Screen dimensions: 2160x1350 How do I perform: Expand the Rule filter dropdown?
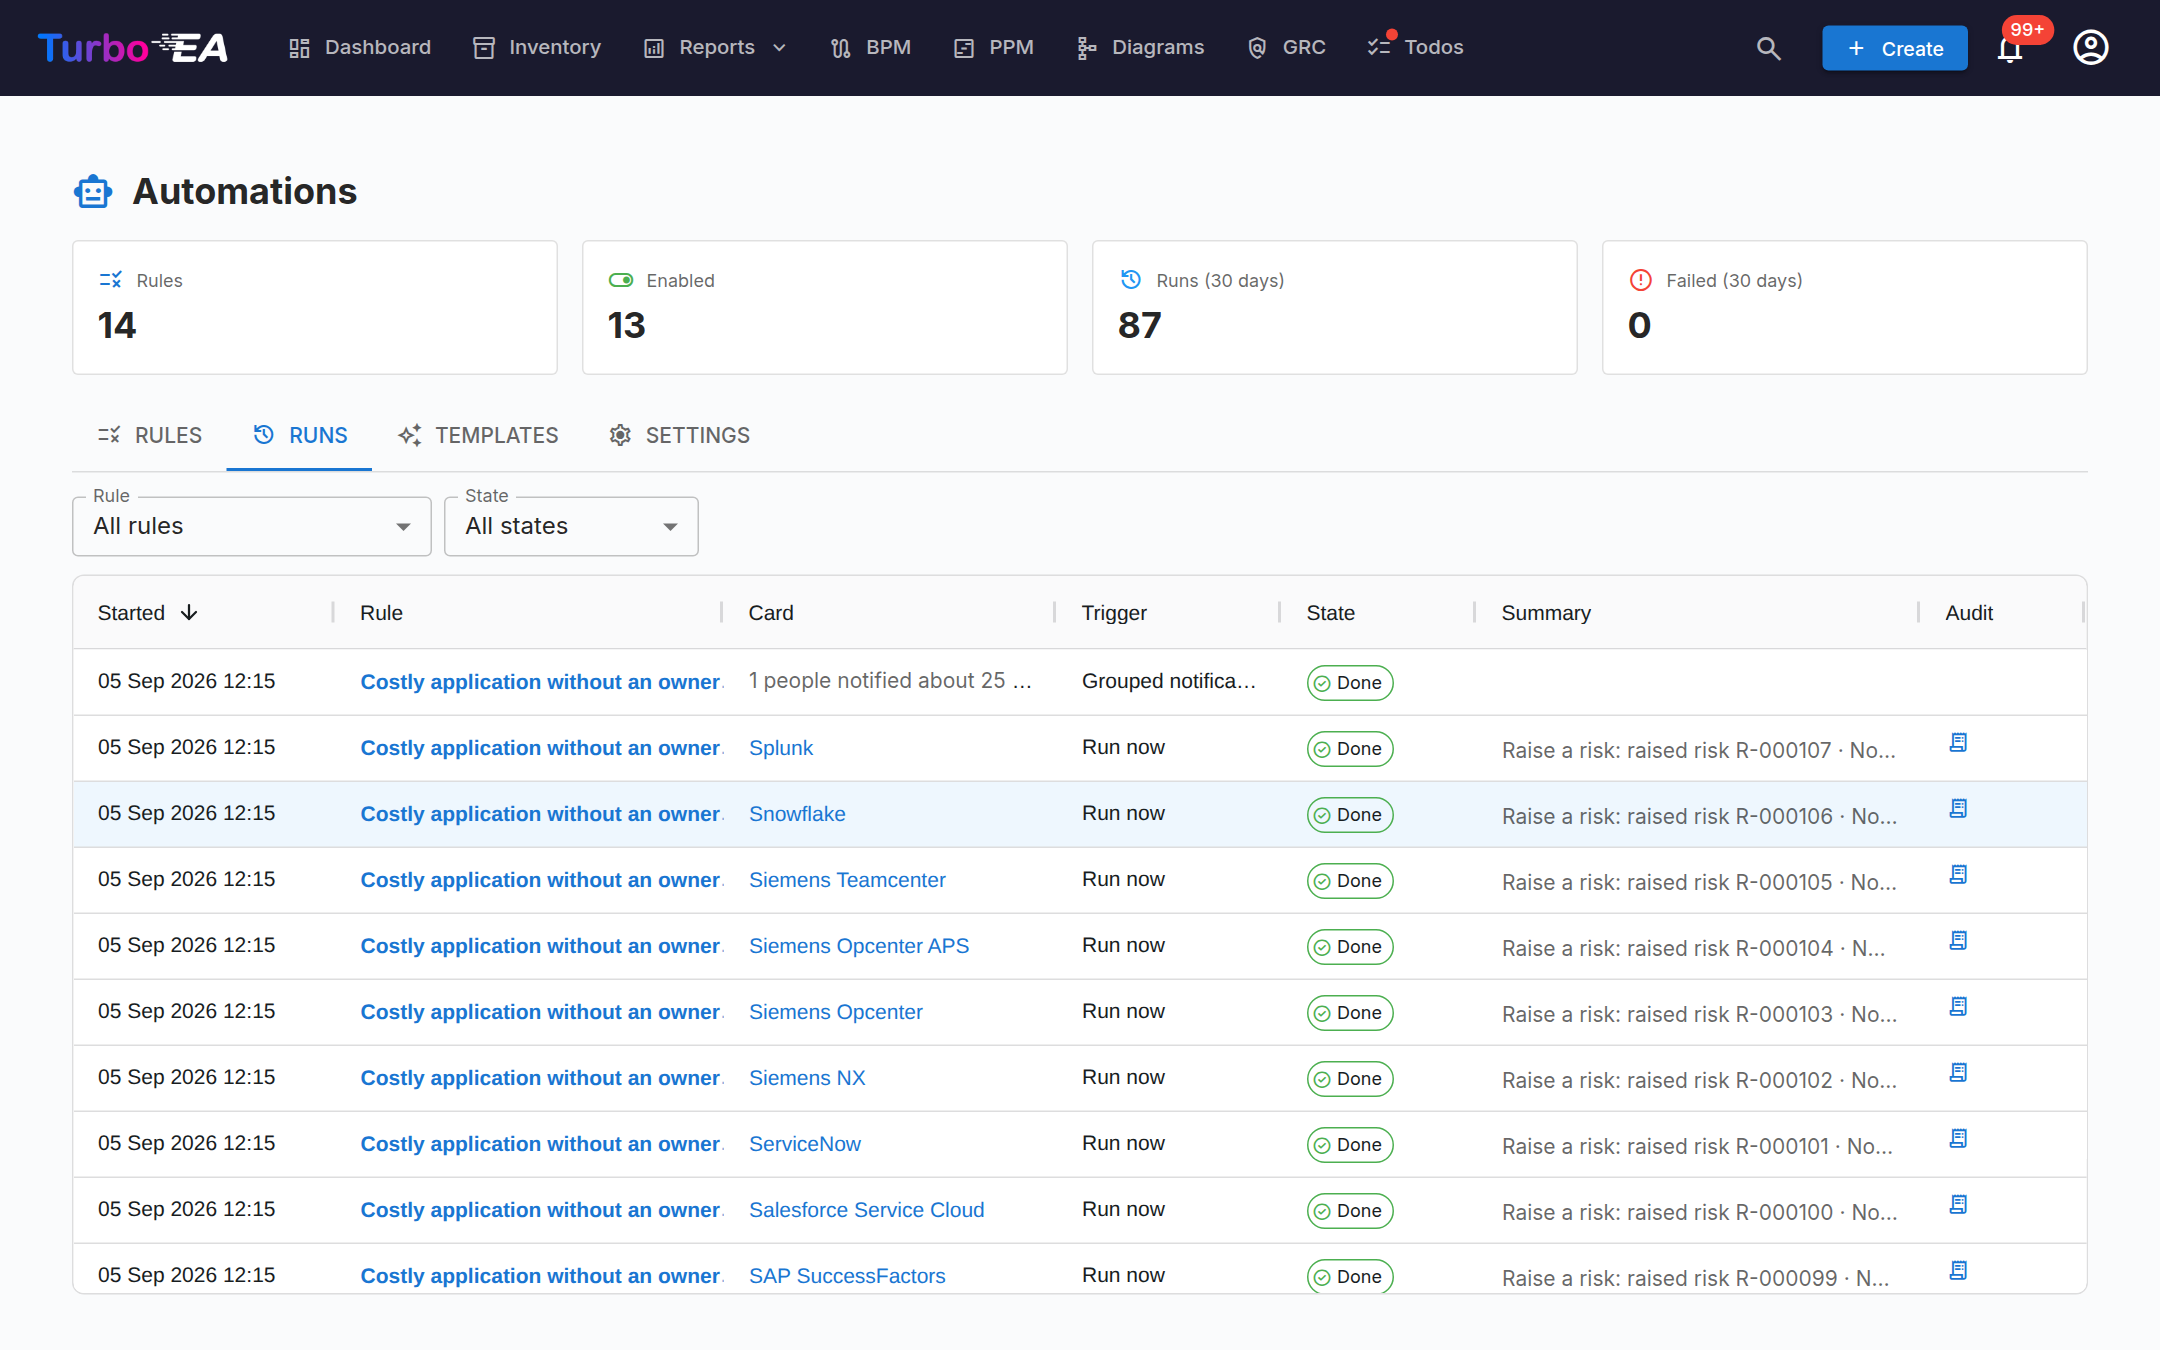tap(252, 526)
